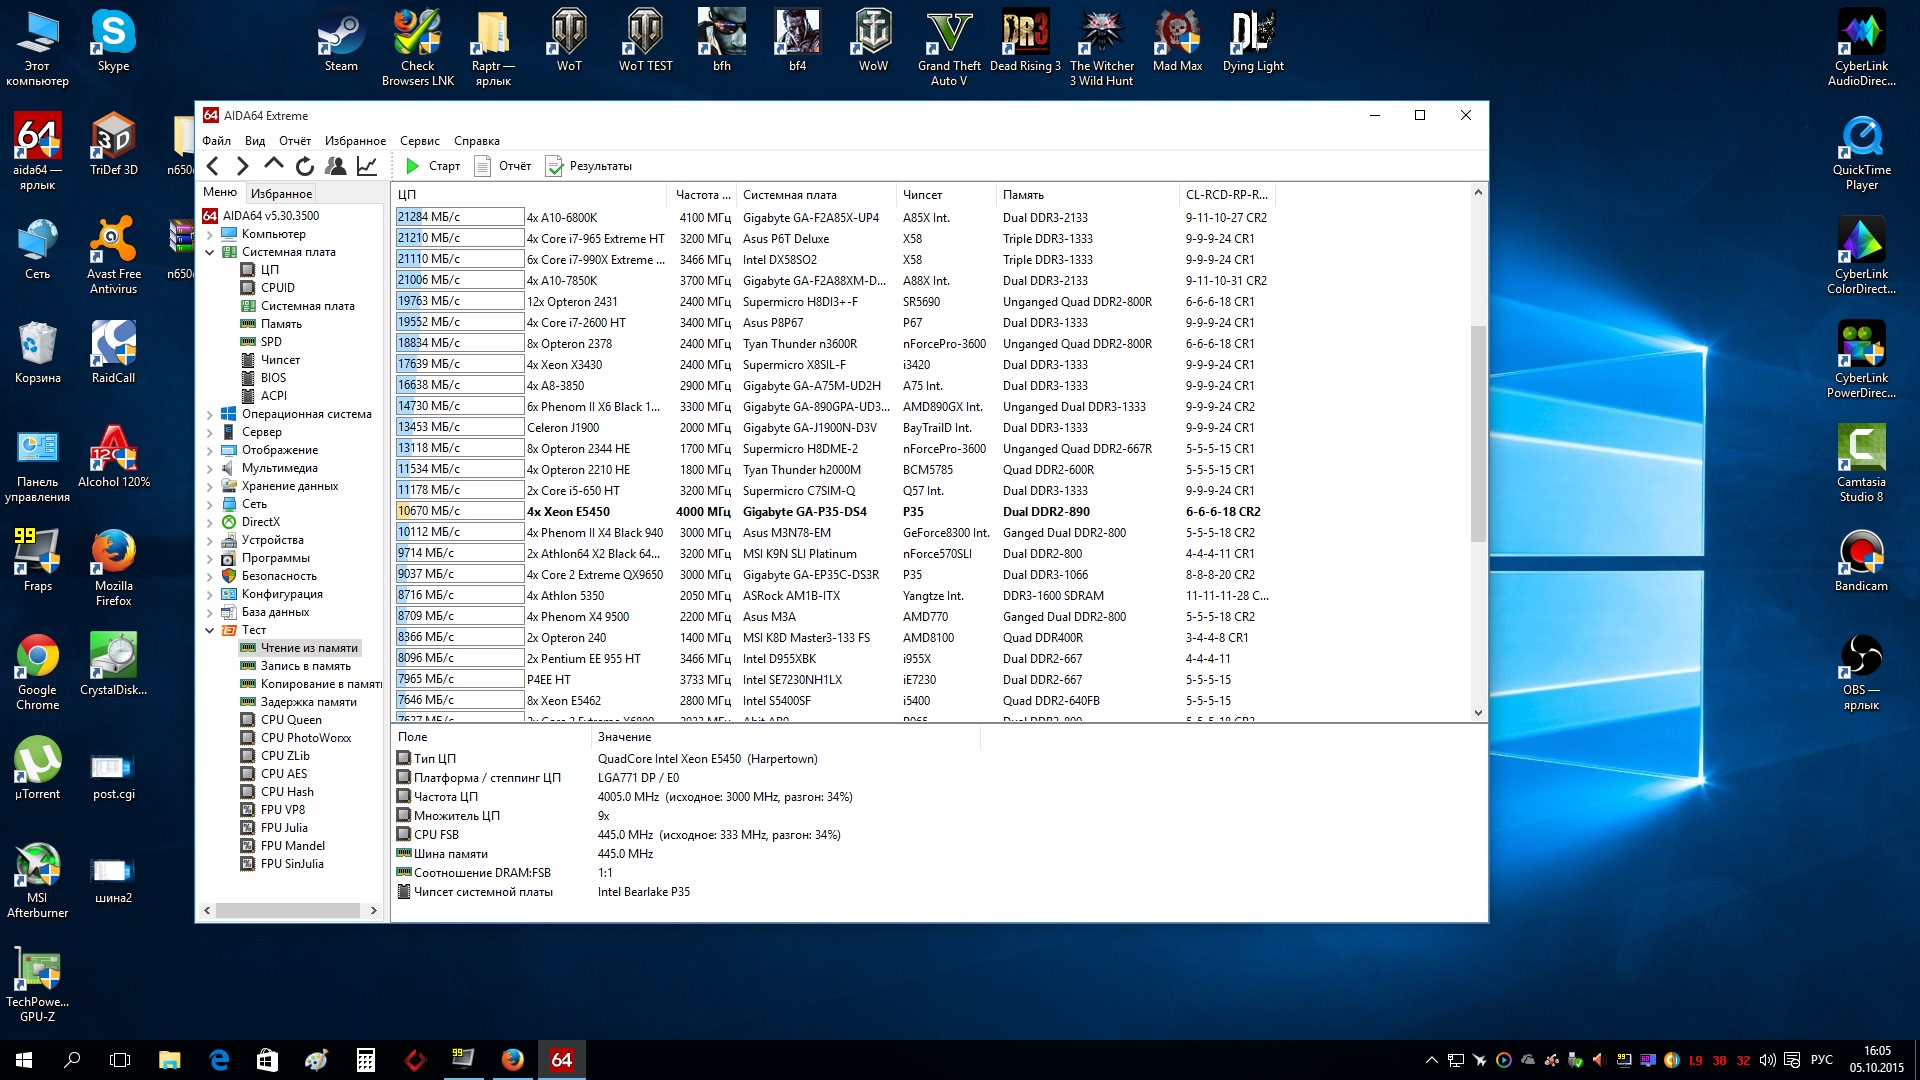Click the Back arrow in AIDA64 toolbar
This screenshot has height=1080, width=1920.
213,166
